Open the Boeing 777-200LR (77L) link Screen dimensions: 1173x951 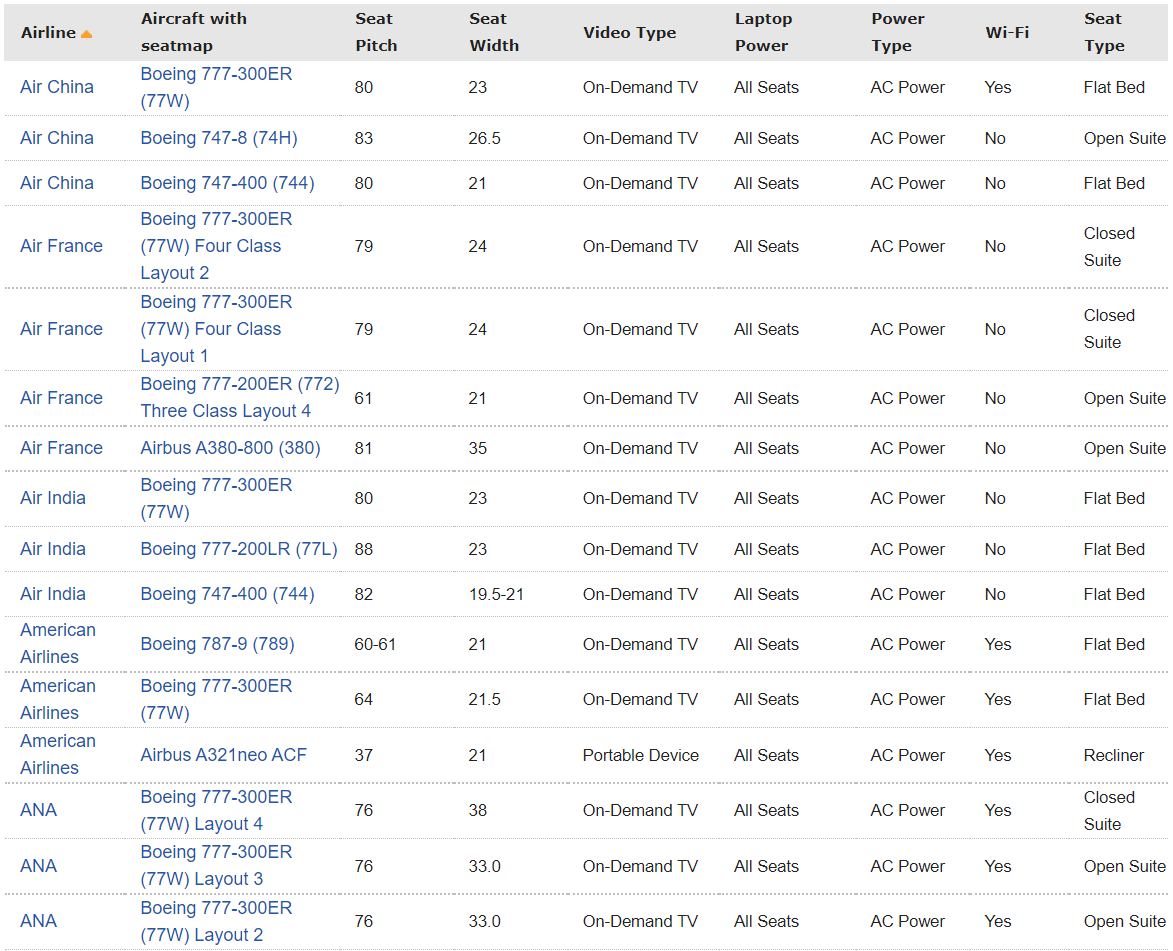click(238, 549)
